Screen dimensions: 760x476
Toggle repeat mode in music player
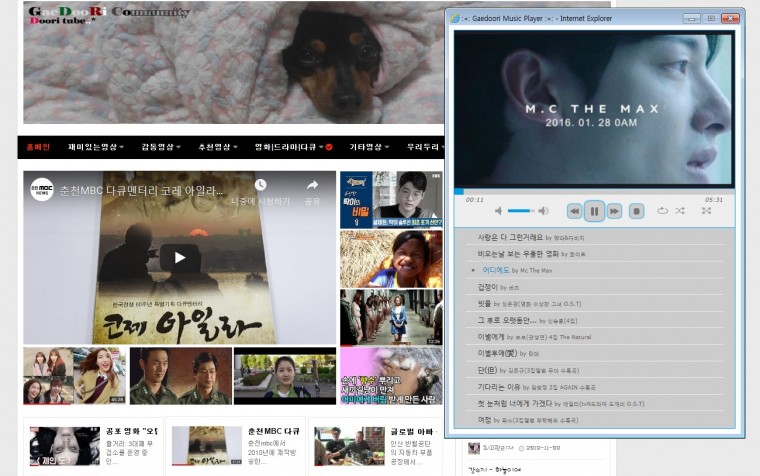(662, 211)
